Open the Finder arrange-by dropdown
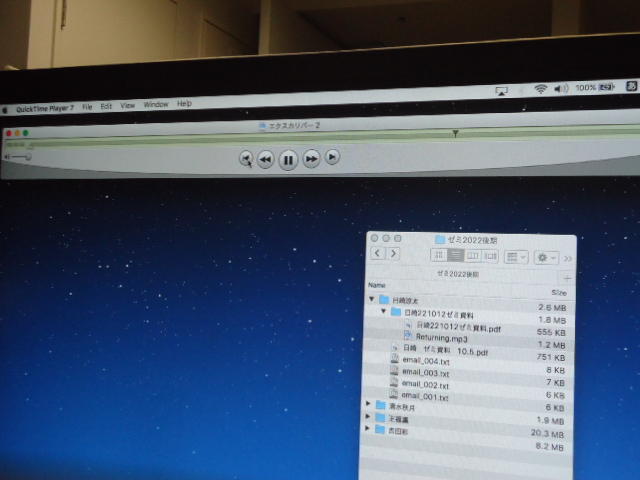This screenshot has height=480, width=640. coord(516,257)
